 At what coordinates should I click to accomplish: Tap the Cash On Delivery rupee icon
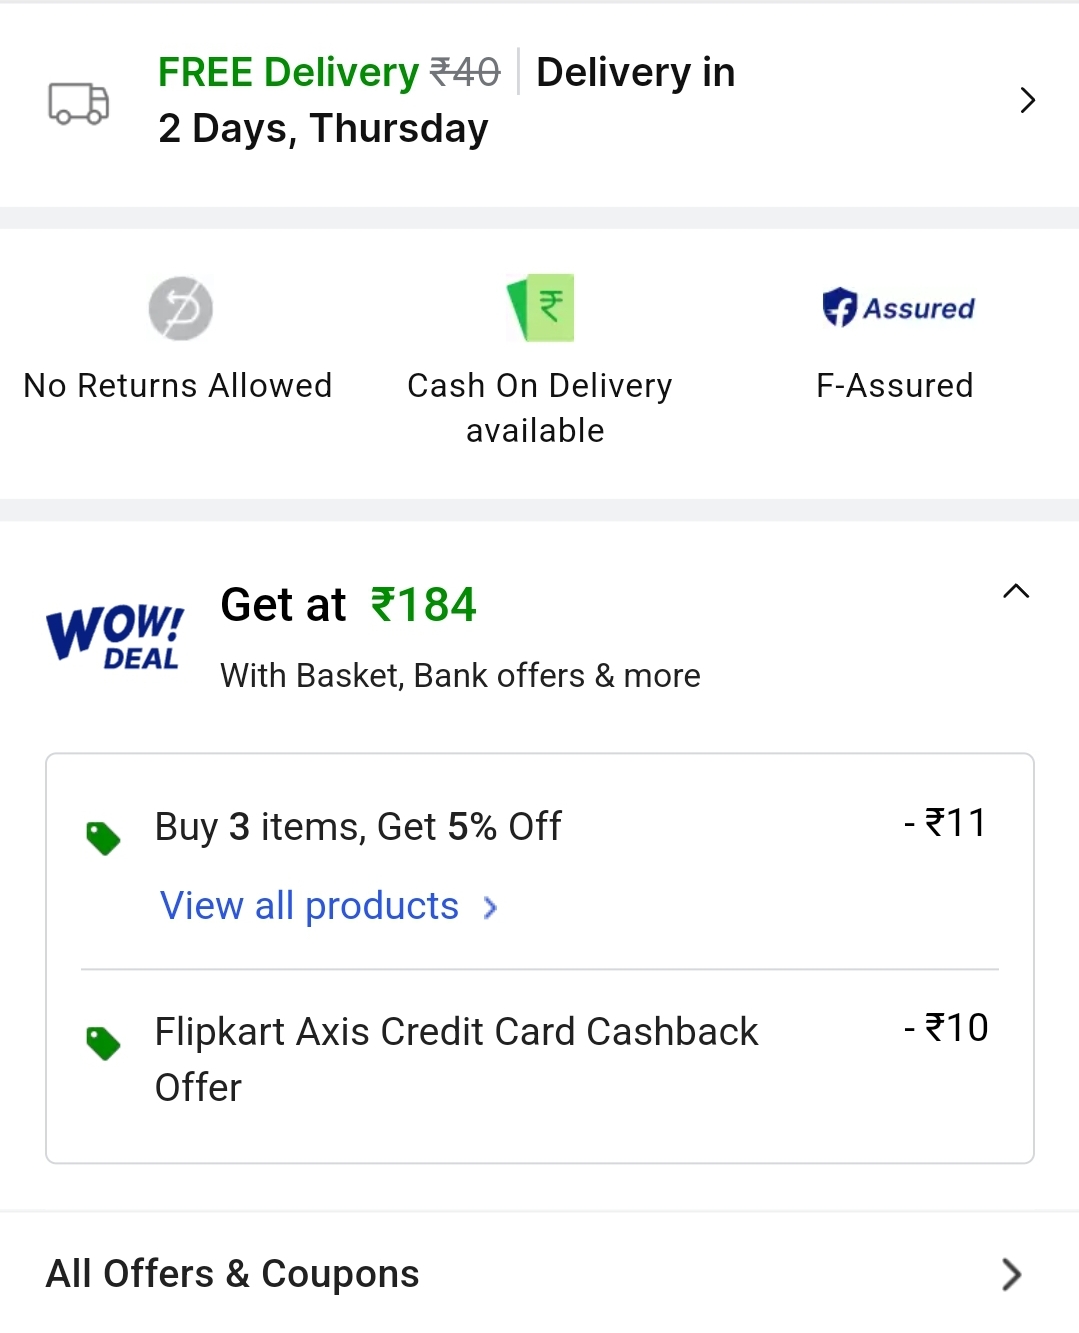541,307
